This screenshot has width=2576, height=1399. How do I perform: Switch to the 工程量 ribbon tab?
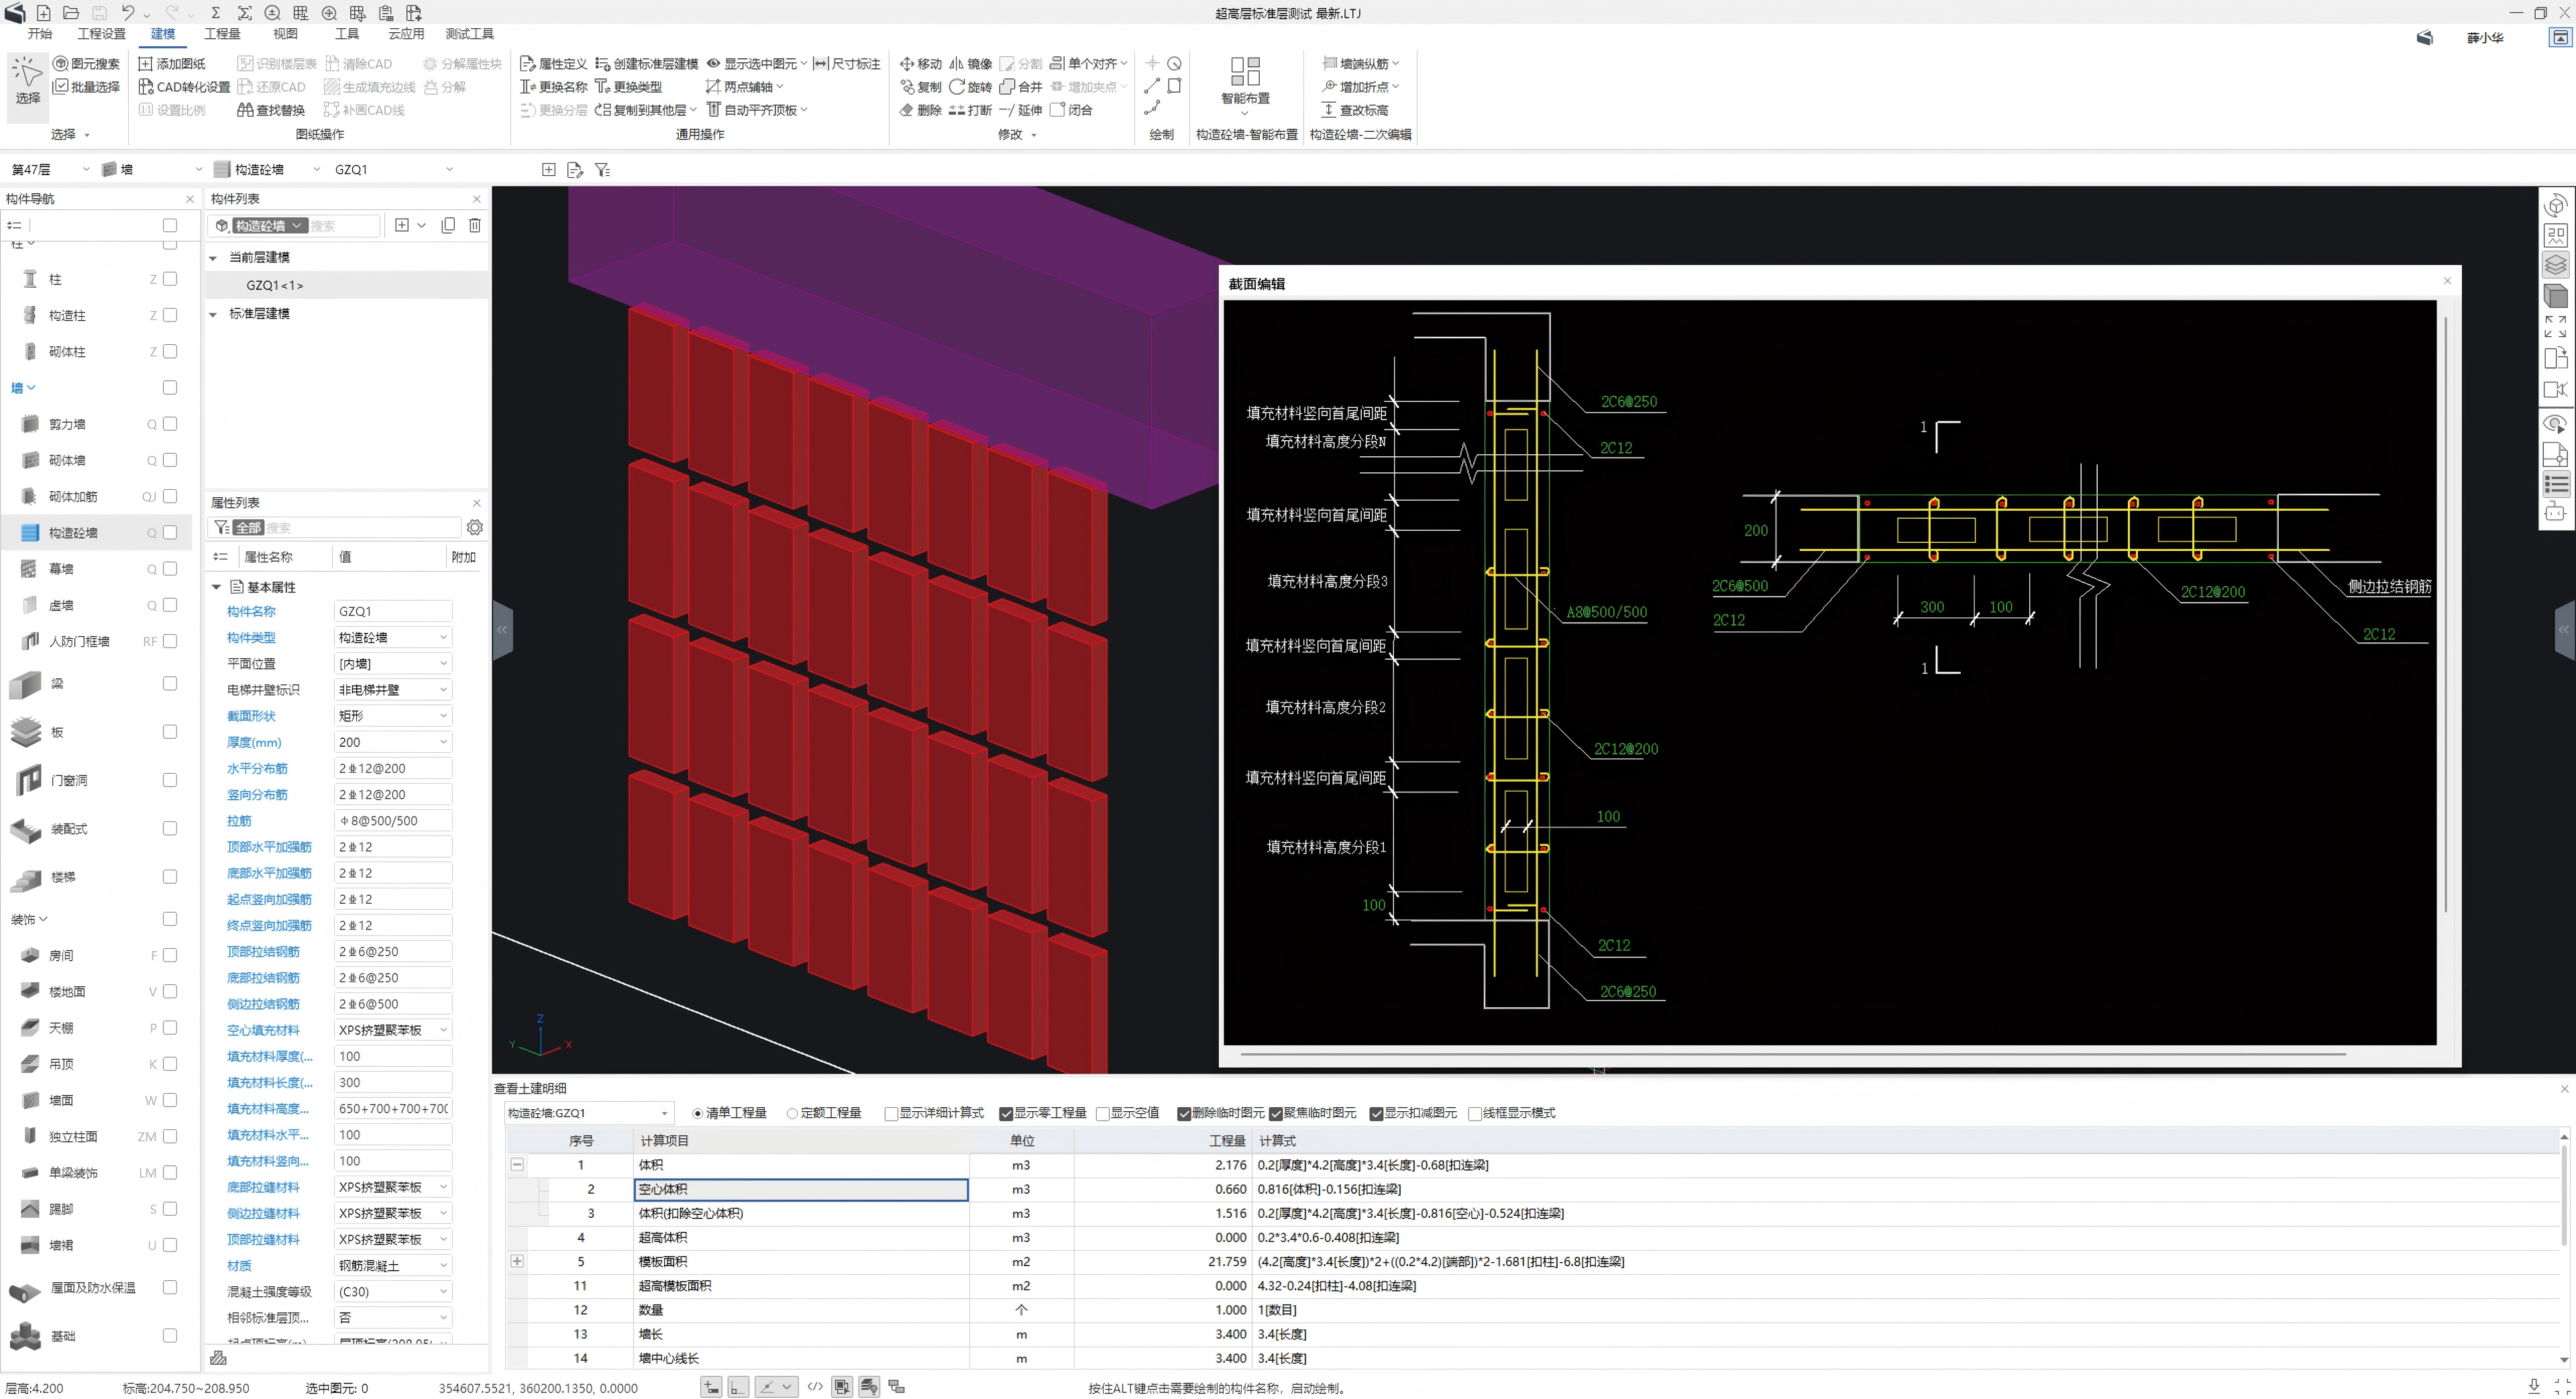[x=222, y=34]
